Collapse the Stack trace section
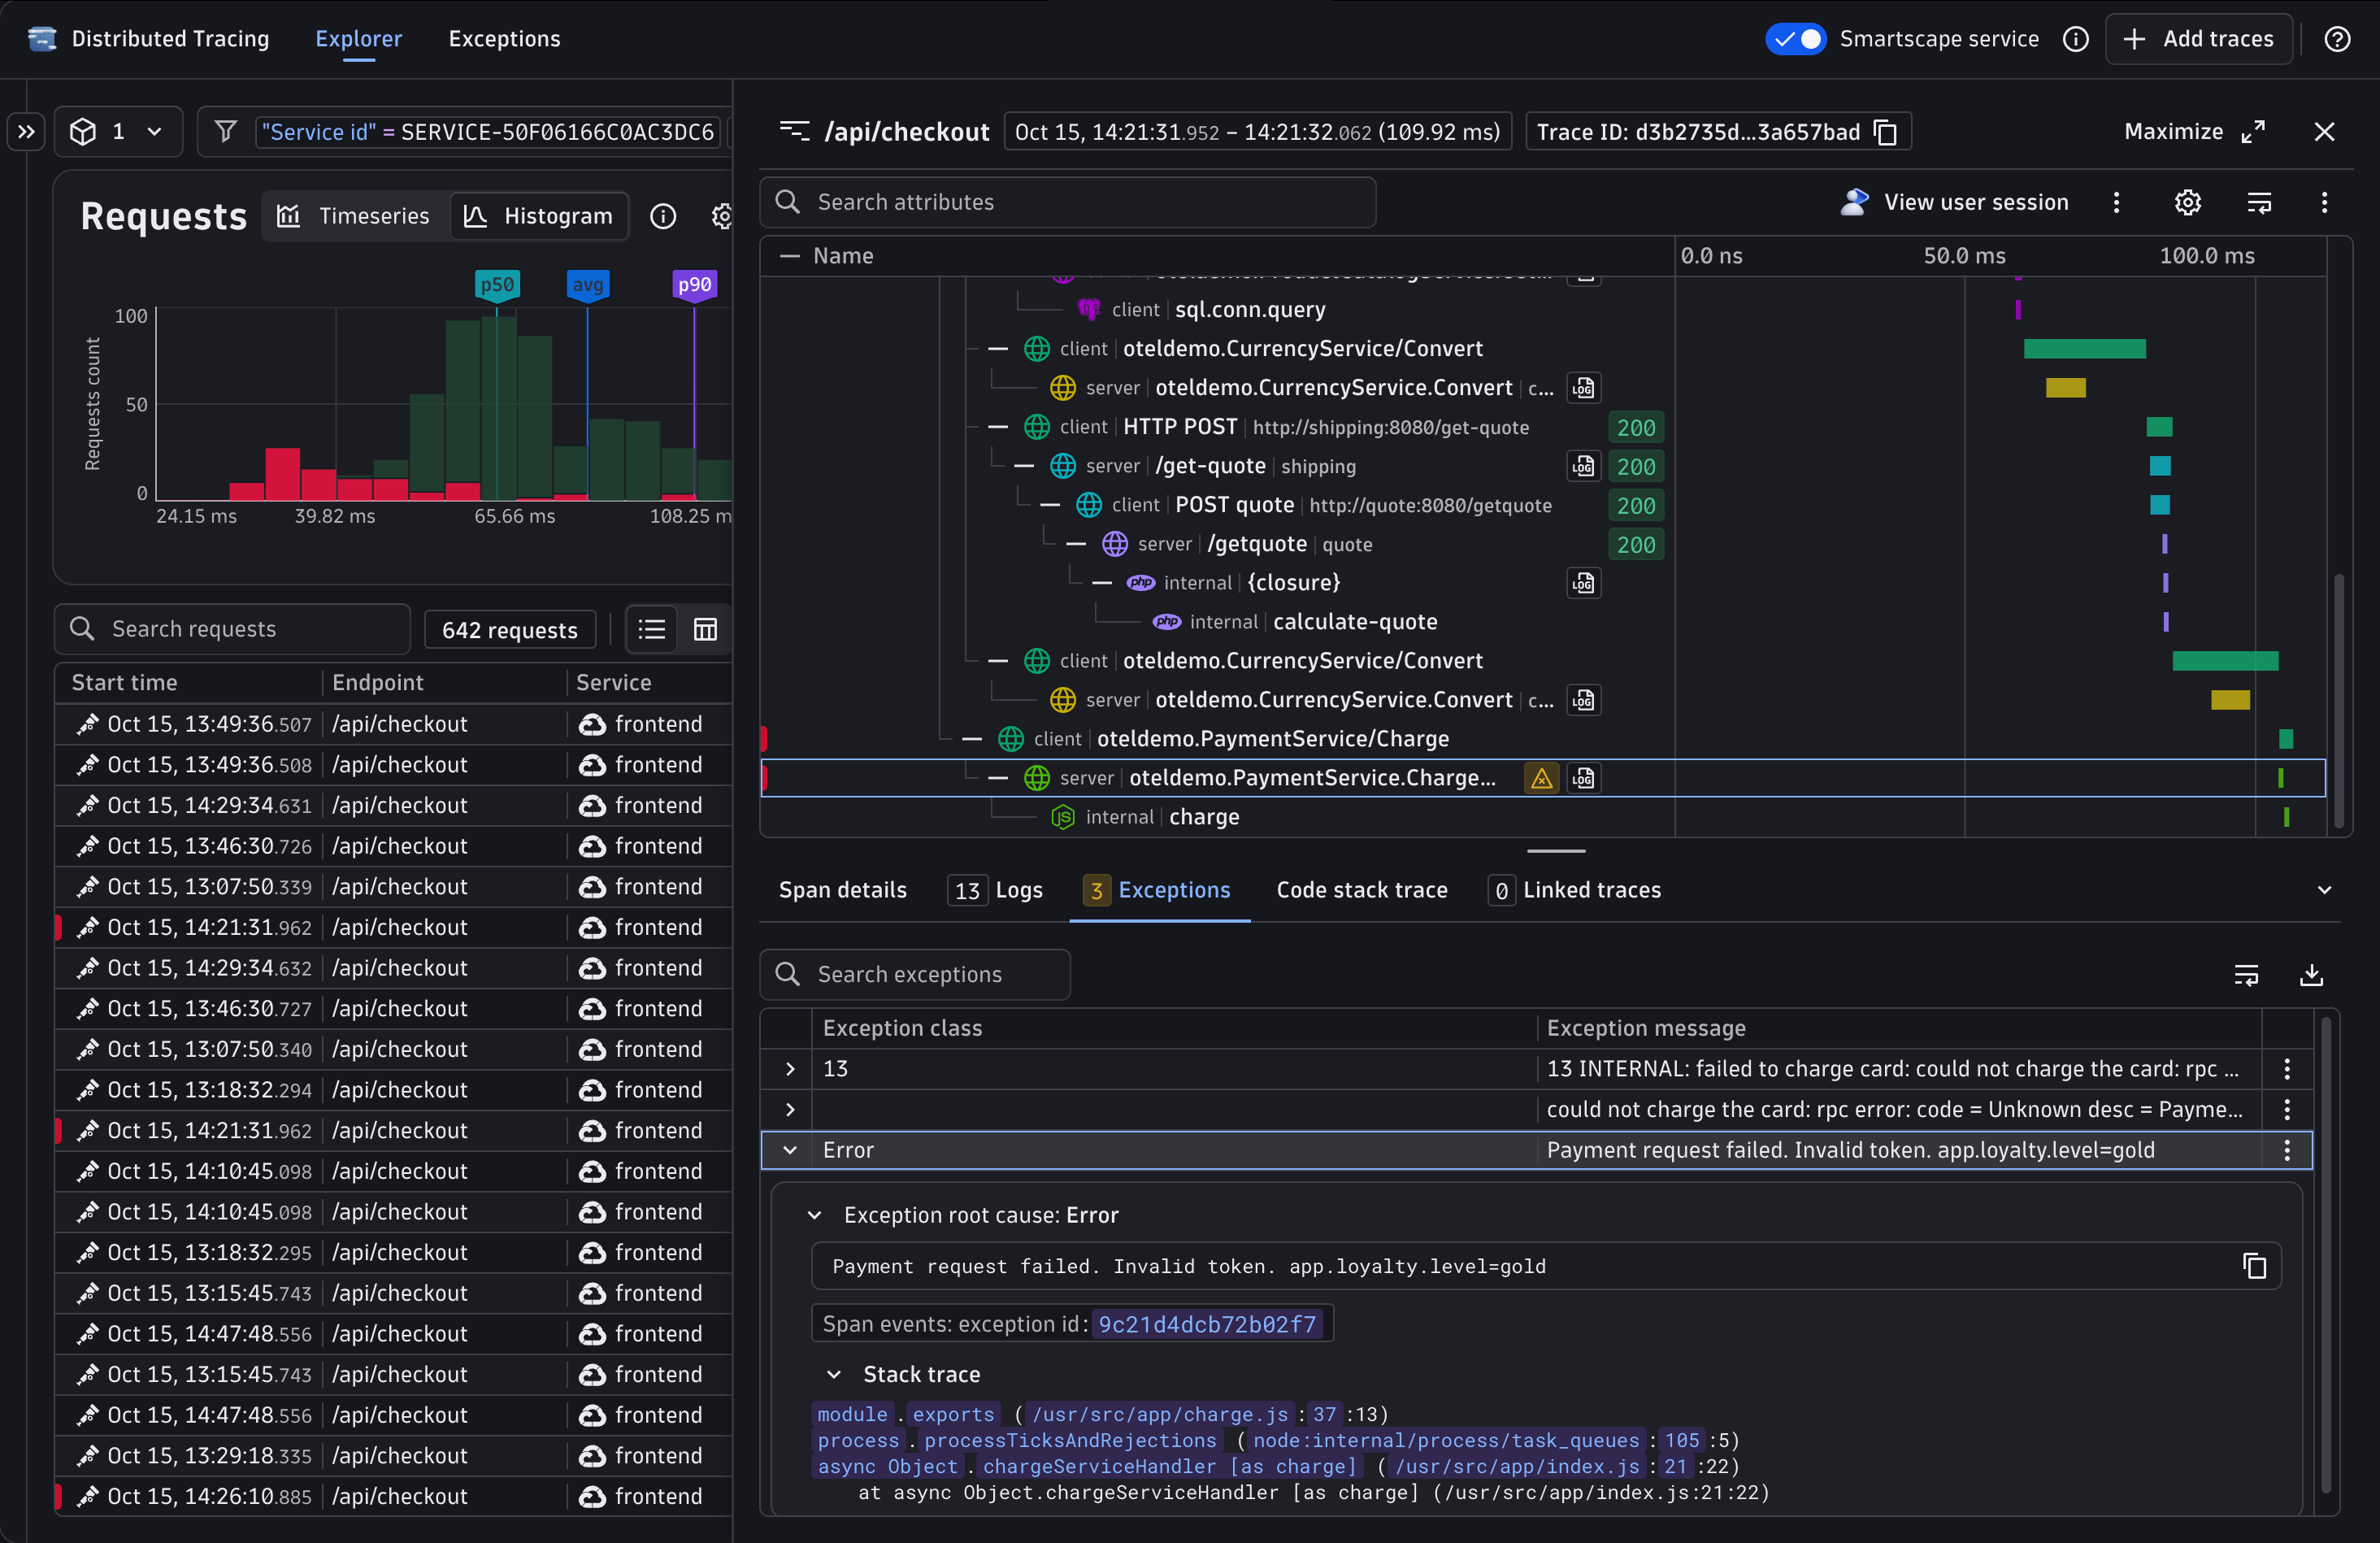 coord(834,1374)
